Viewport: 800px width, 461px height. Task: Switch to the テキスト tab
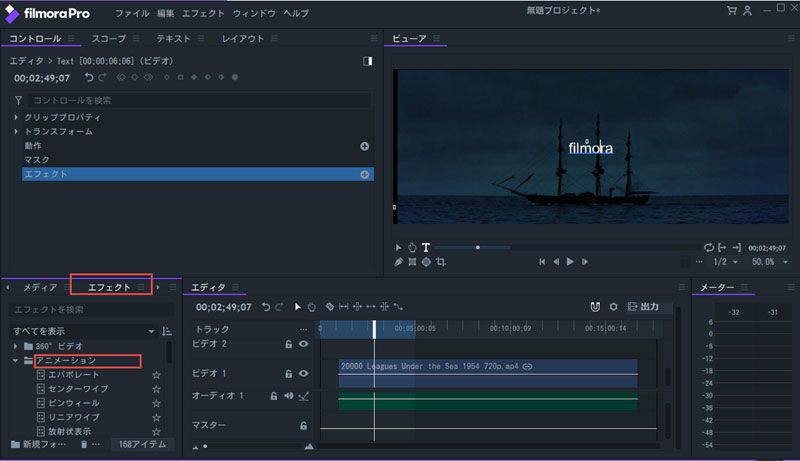[173, 39]
